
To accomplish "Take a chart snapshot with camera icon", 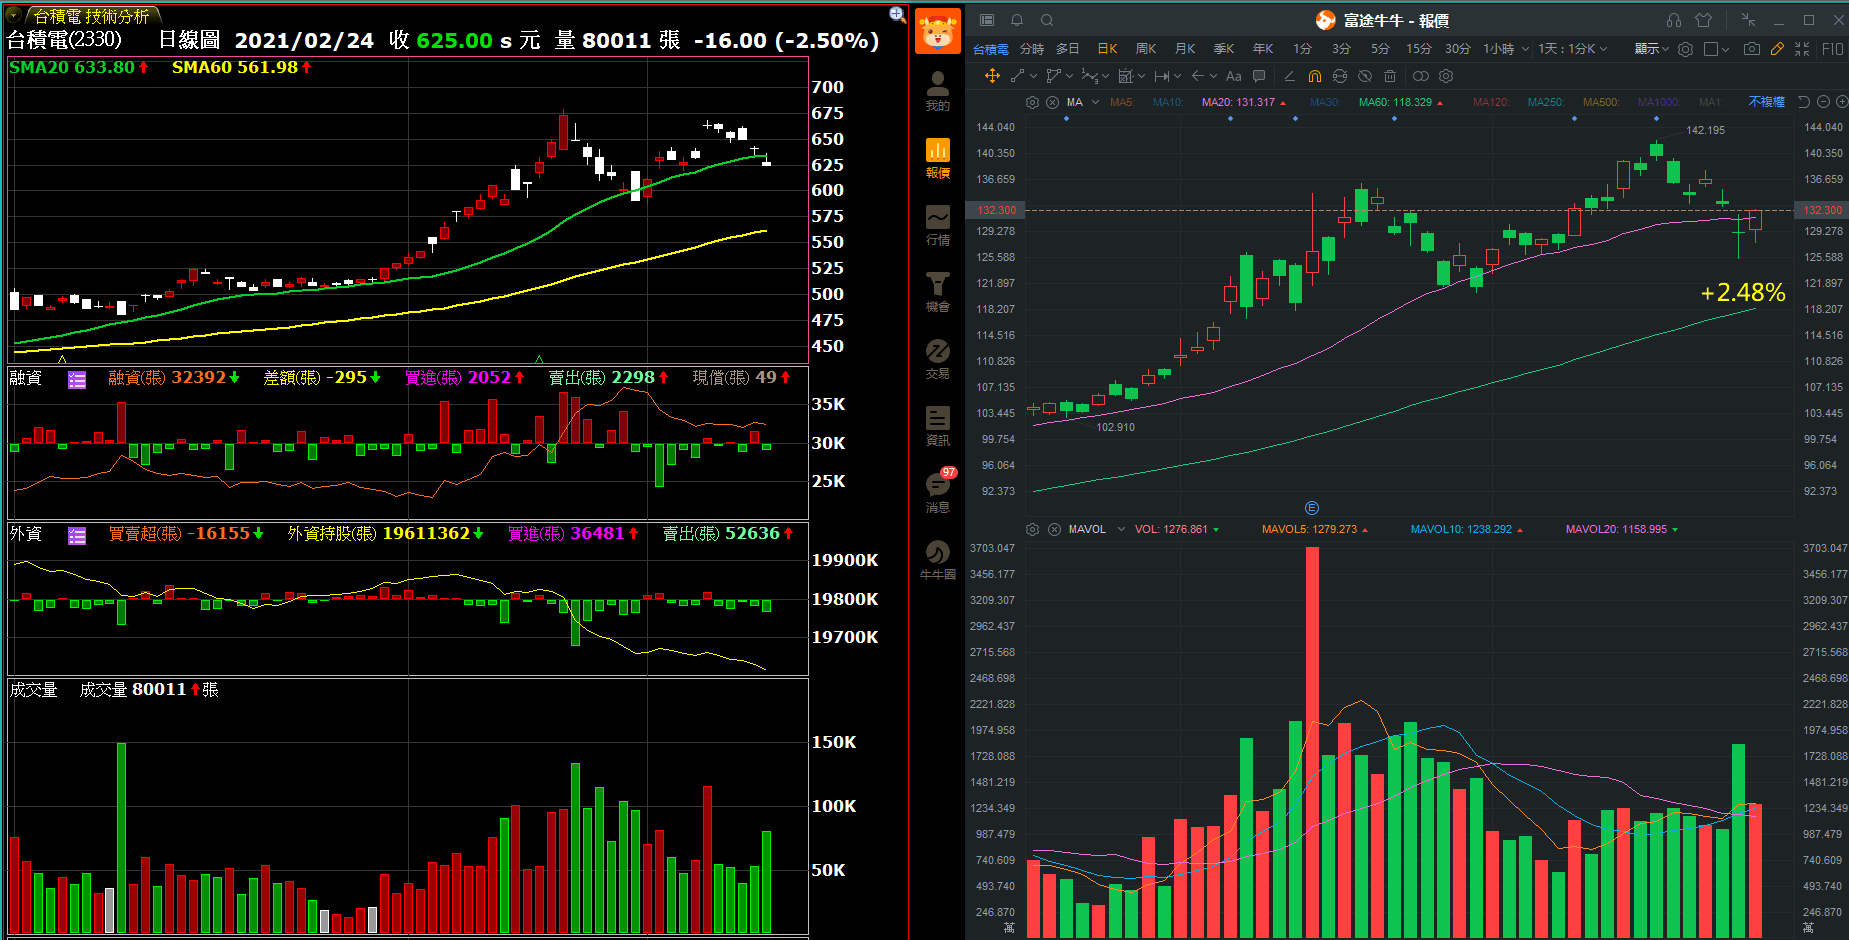I will (1751, 48).
